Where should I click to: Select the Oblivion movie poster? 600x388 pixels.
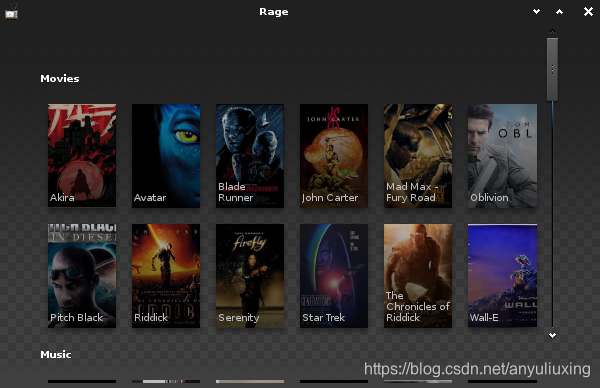[502, 155]
